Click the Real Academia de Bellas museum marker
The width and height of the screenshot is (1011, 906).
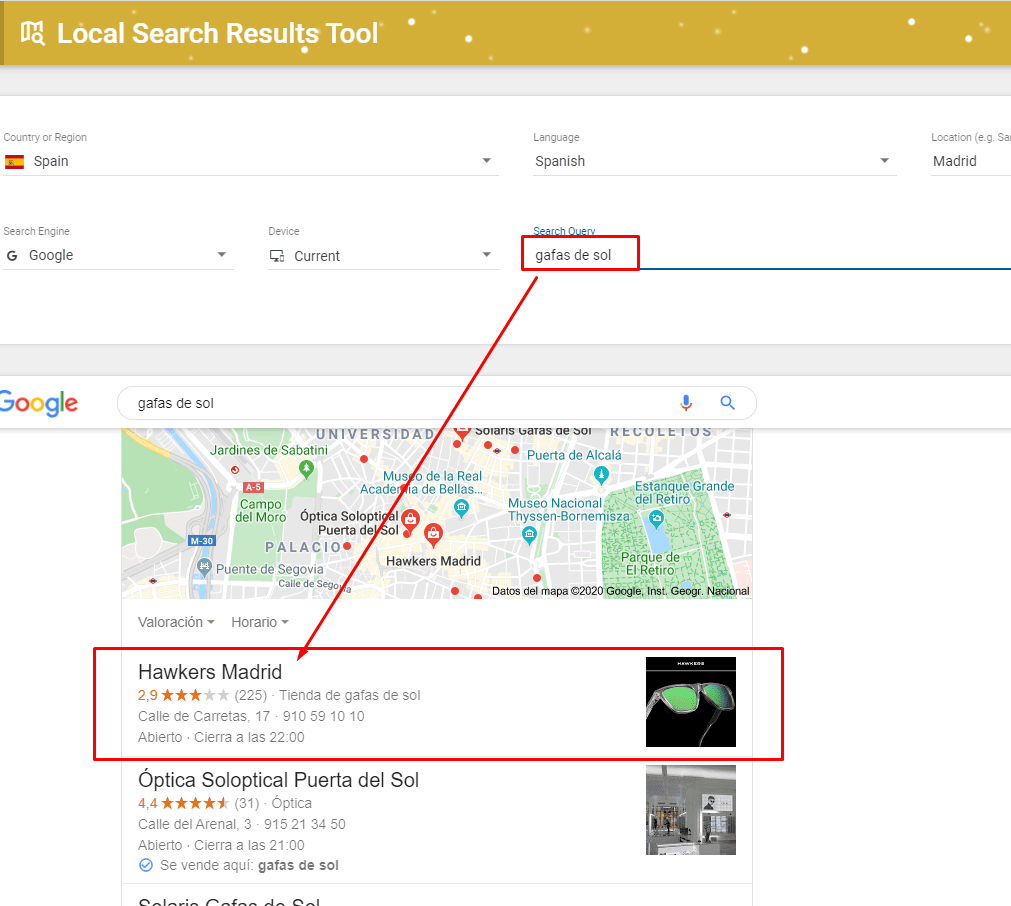[x=461, y=508]
